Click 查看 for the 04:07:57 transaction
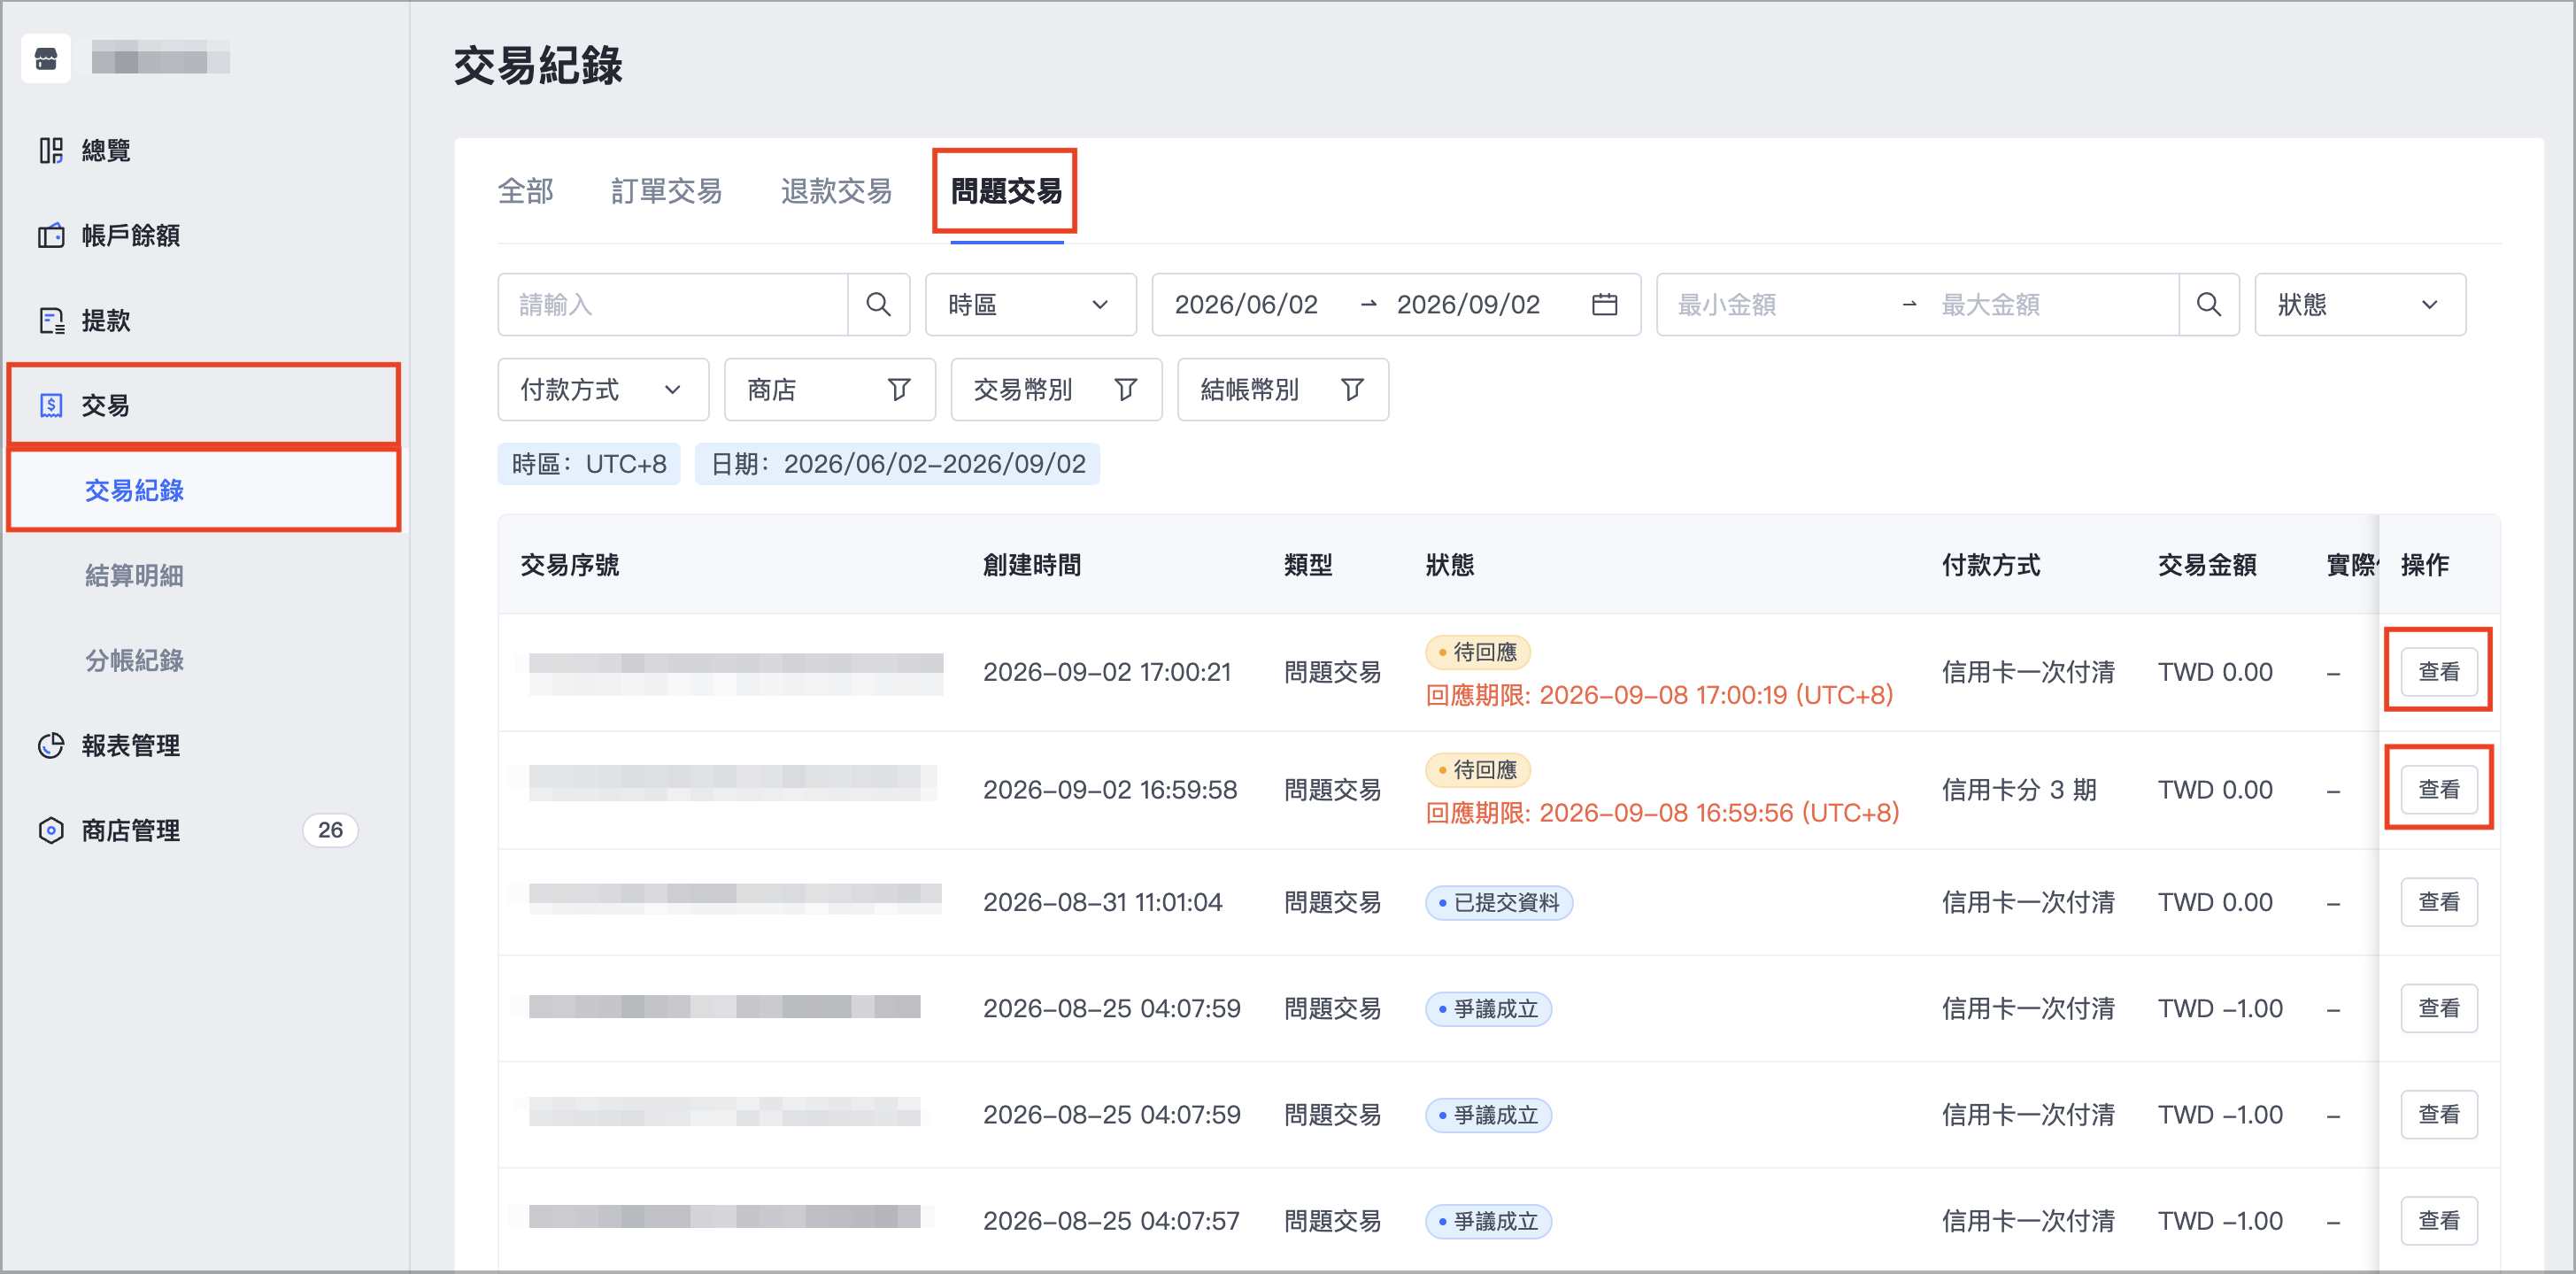This screenshot has height=1274, width=2576. click(2438, 1221)
